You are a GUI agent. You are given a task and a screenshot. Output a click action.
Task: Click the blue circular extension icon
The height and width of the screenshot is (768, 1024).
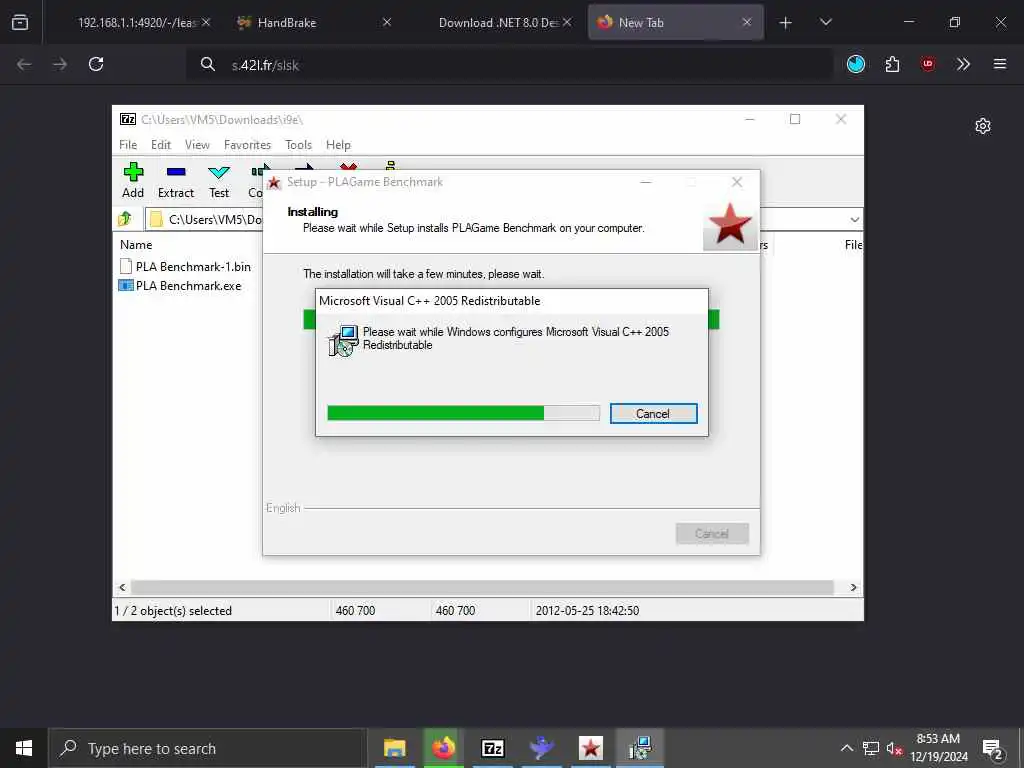tap(856, 64)
